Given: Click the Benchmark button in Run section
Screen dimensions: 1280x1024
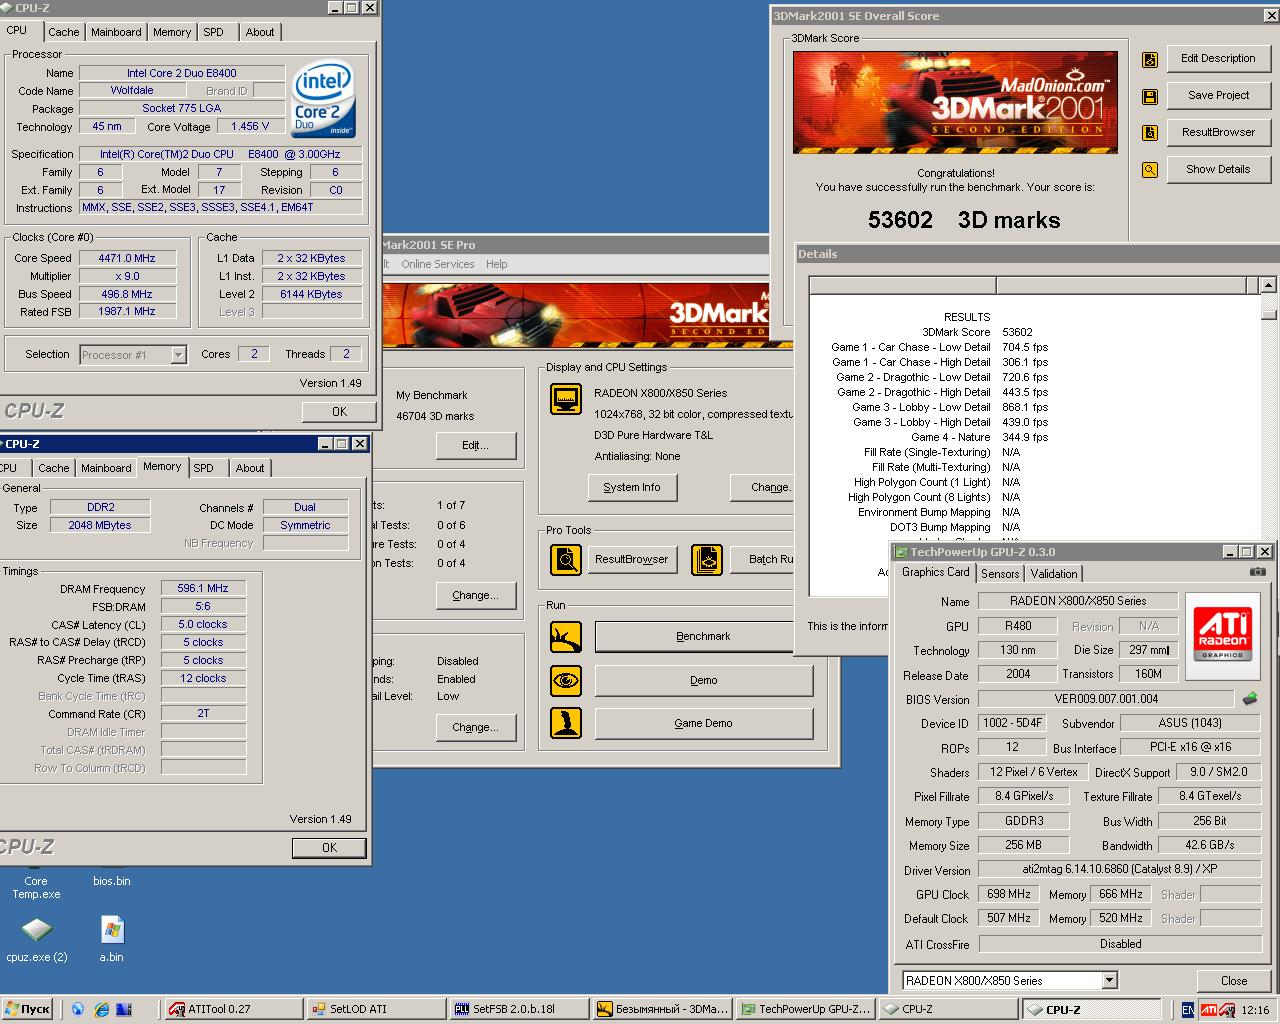Looking at the screenshot, I should tap(704, 636).
